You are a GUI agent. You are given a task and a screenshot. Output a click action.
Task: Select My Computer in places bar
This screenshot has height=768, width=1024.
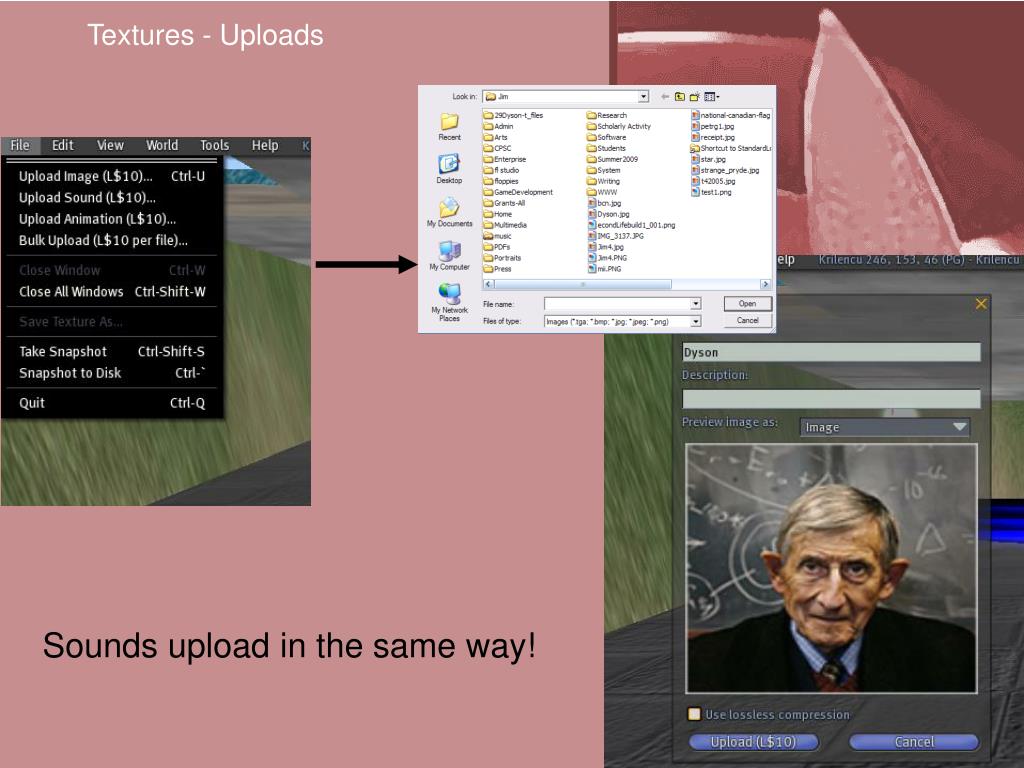pos(449,255)
